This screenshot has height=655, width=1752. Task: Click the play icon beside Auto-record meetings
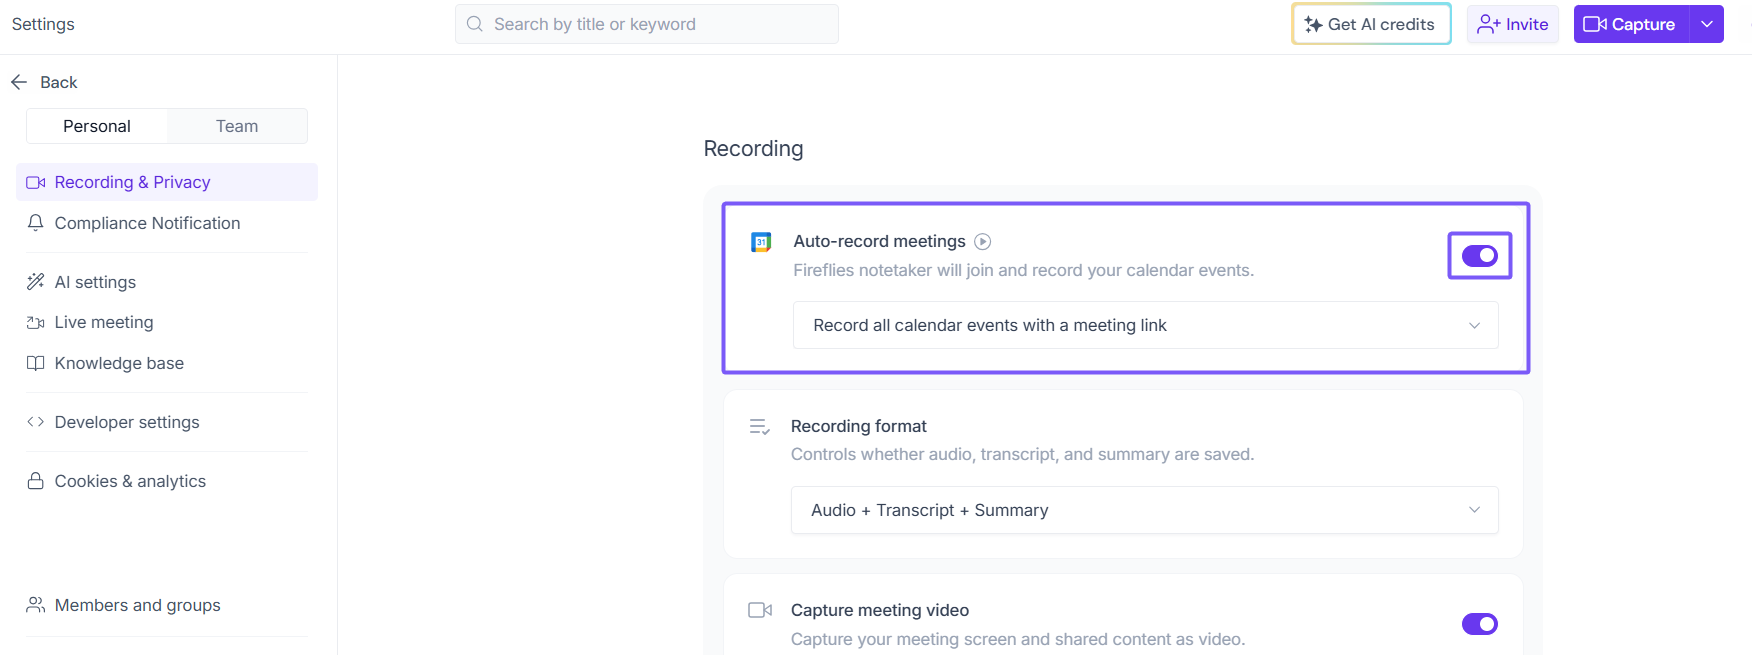pyautogui.click(x=983, y=241)
